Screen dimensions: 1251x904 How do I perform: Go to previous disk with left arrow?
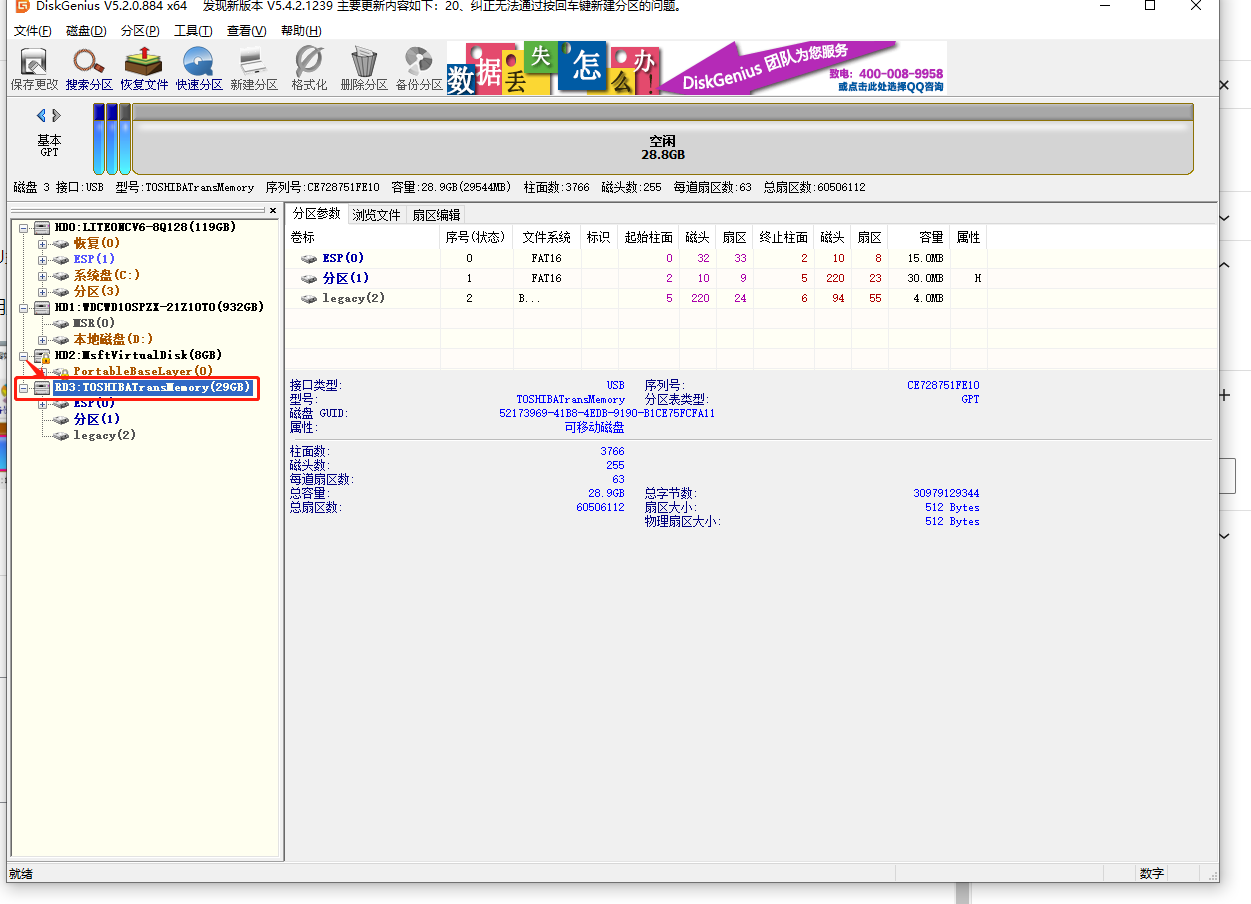(x=41, y=116)
